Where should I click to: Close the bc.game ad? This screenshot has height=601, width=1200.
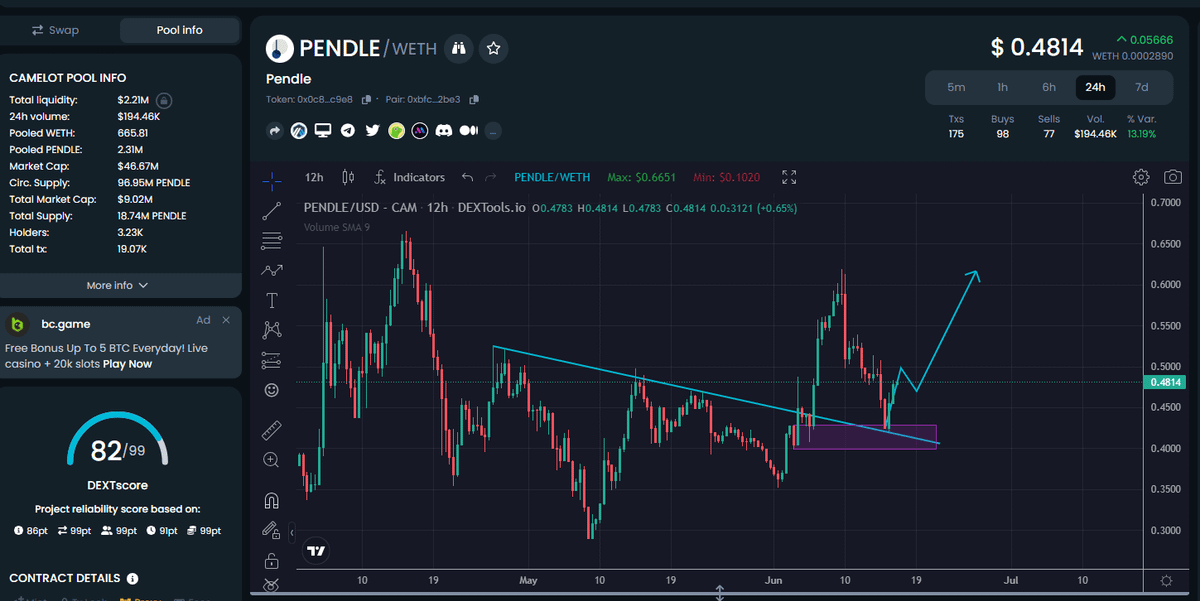point(226,320)
